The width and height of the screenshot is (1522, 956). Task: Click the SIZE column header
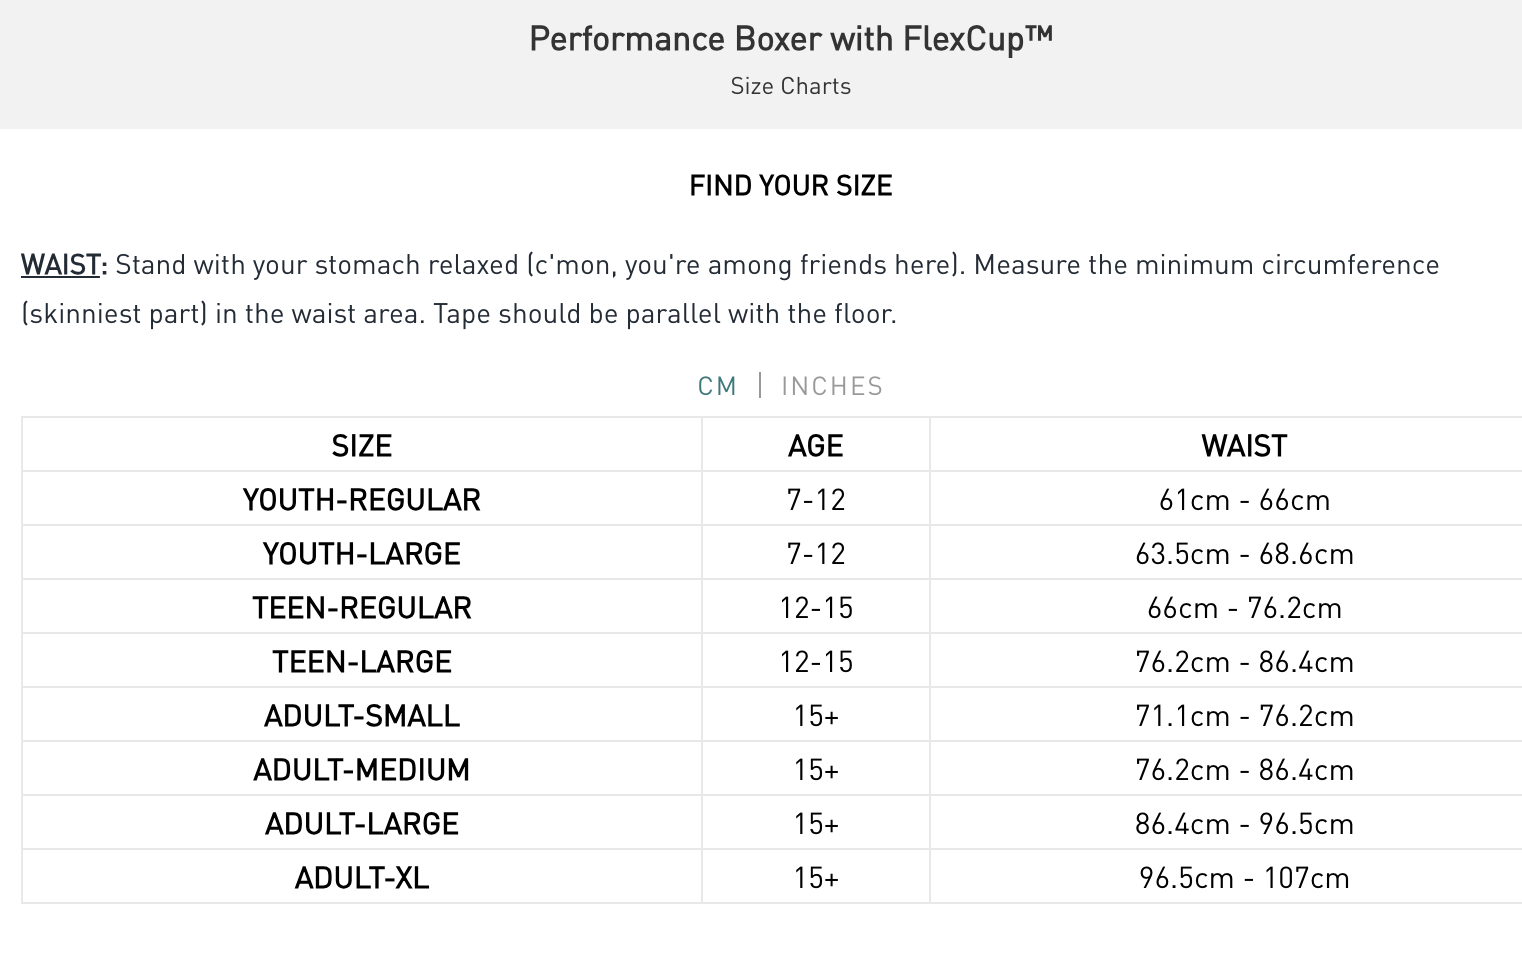(361, 446)
